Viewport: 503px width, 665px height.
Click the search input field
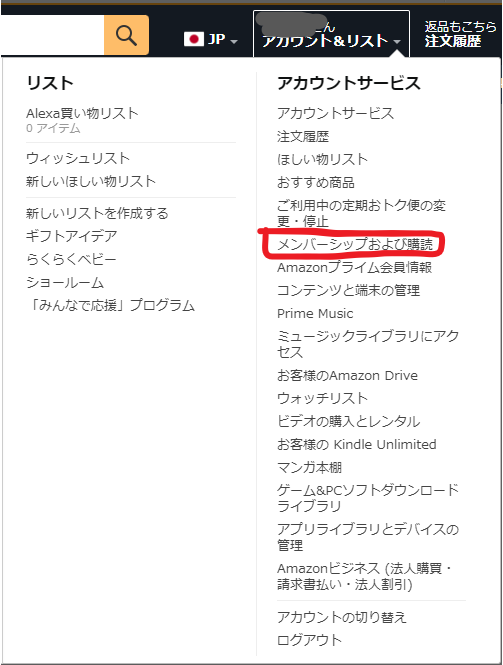53,35
